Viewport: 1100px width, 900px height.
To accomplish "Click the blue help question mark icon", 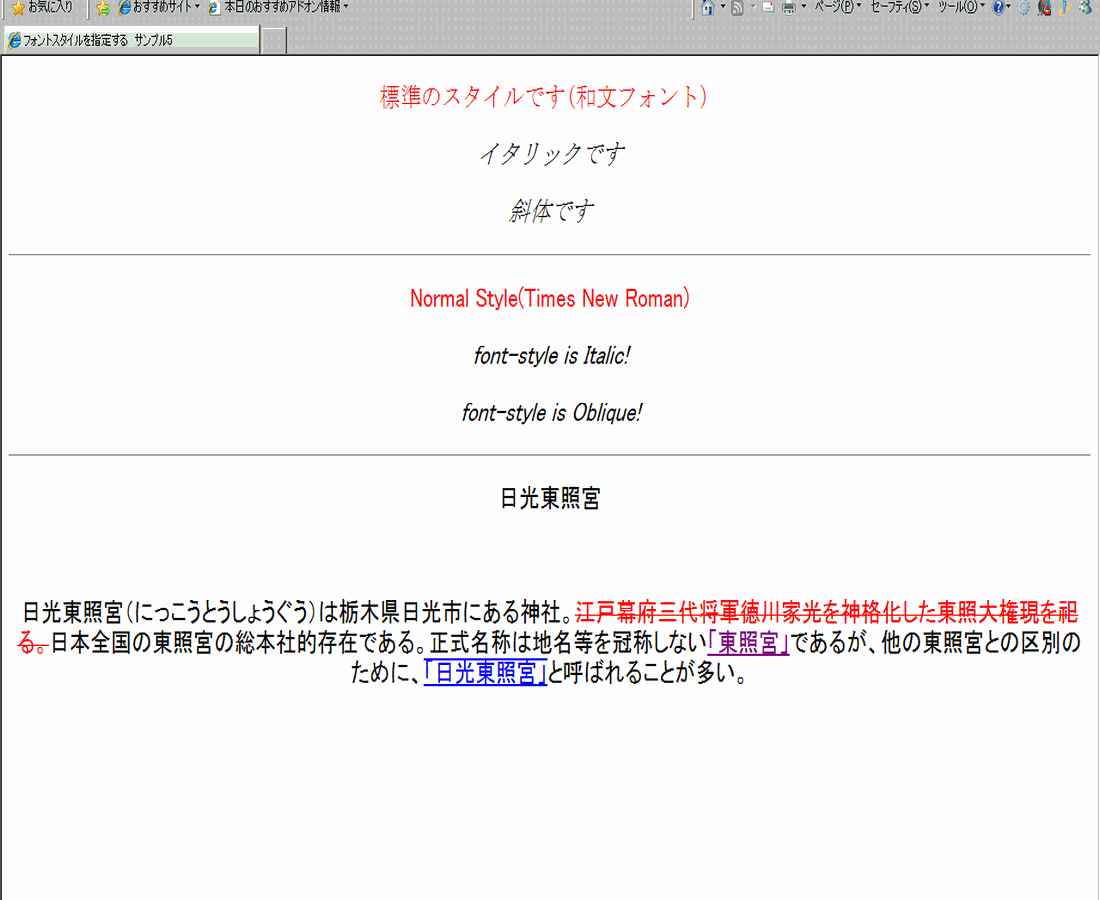I will click(998, 8).
